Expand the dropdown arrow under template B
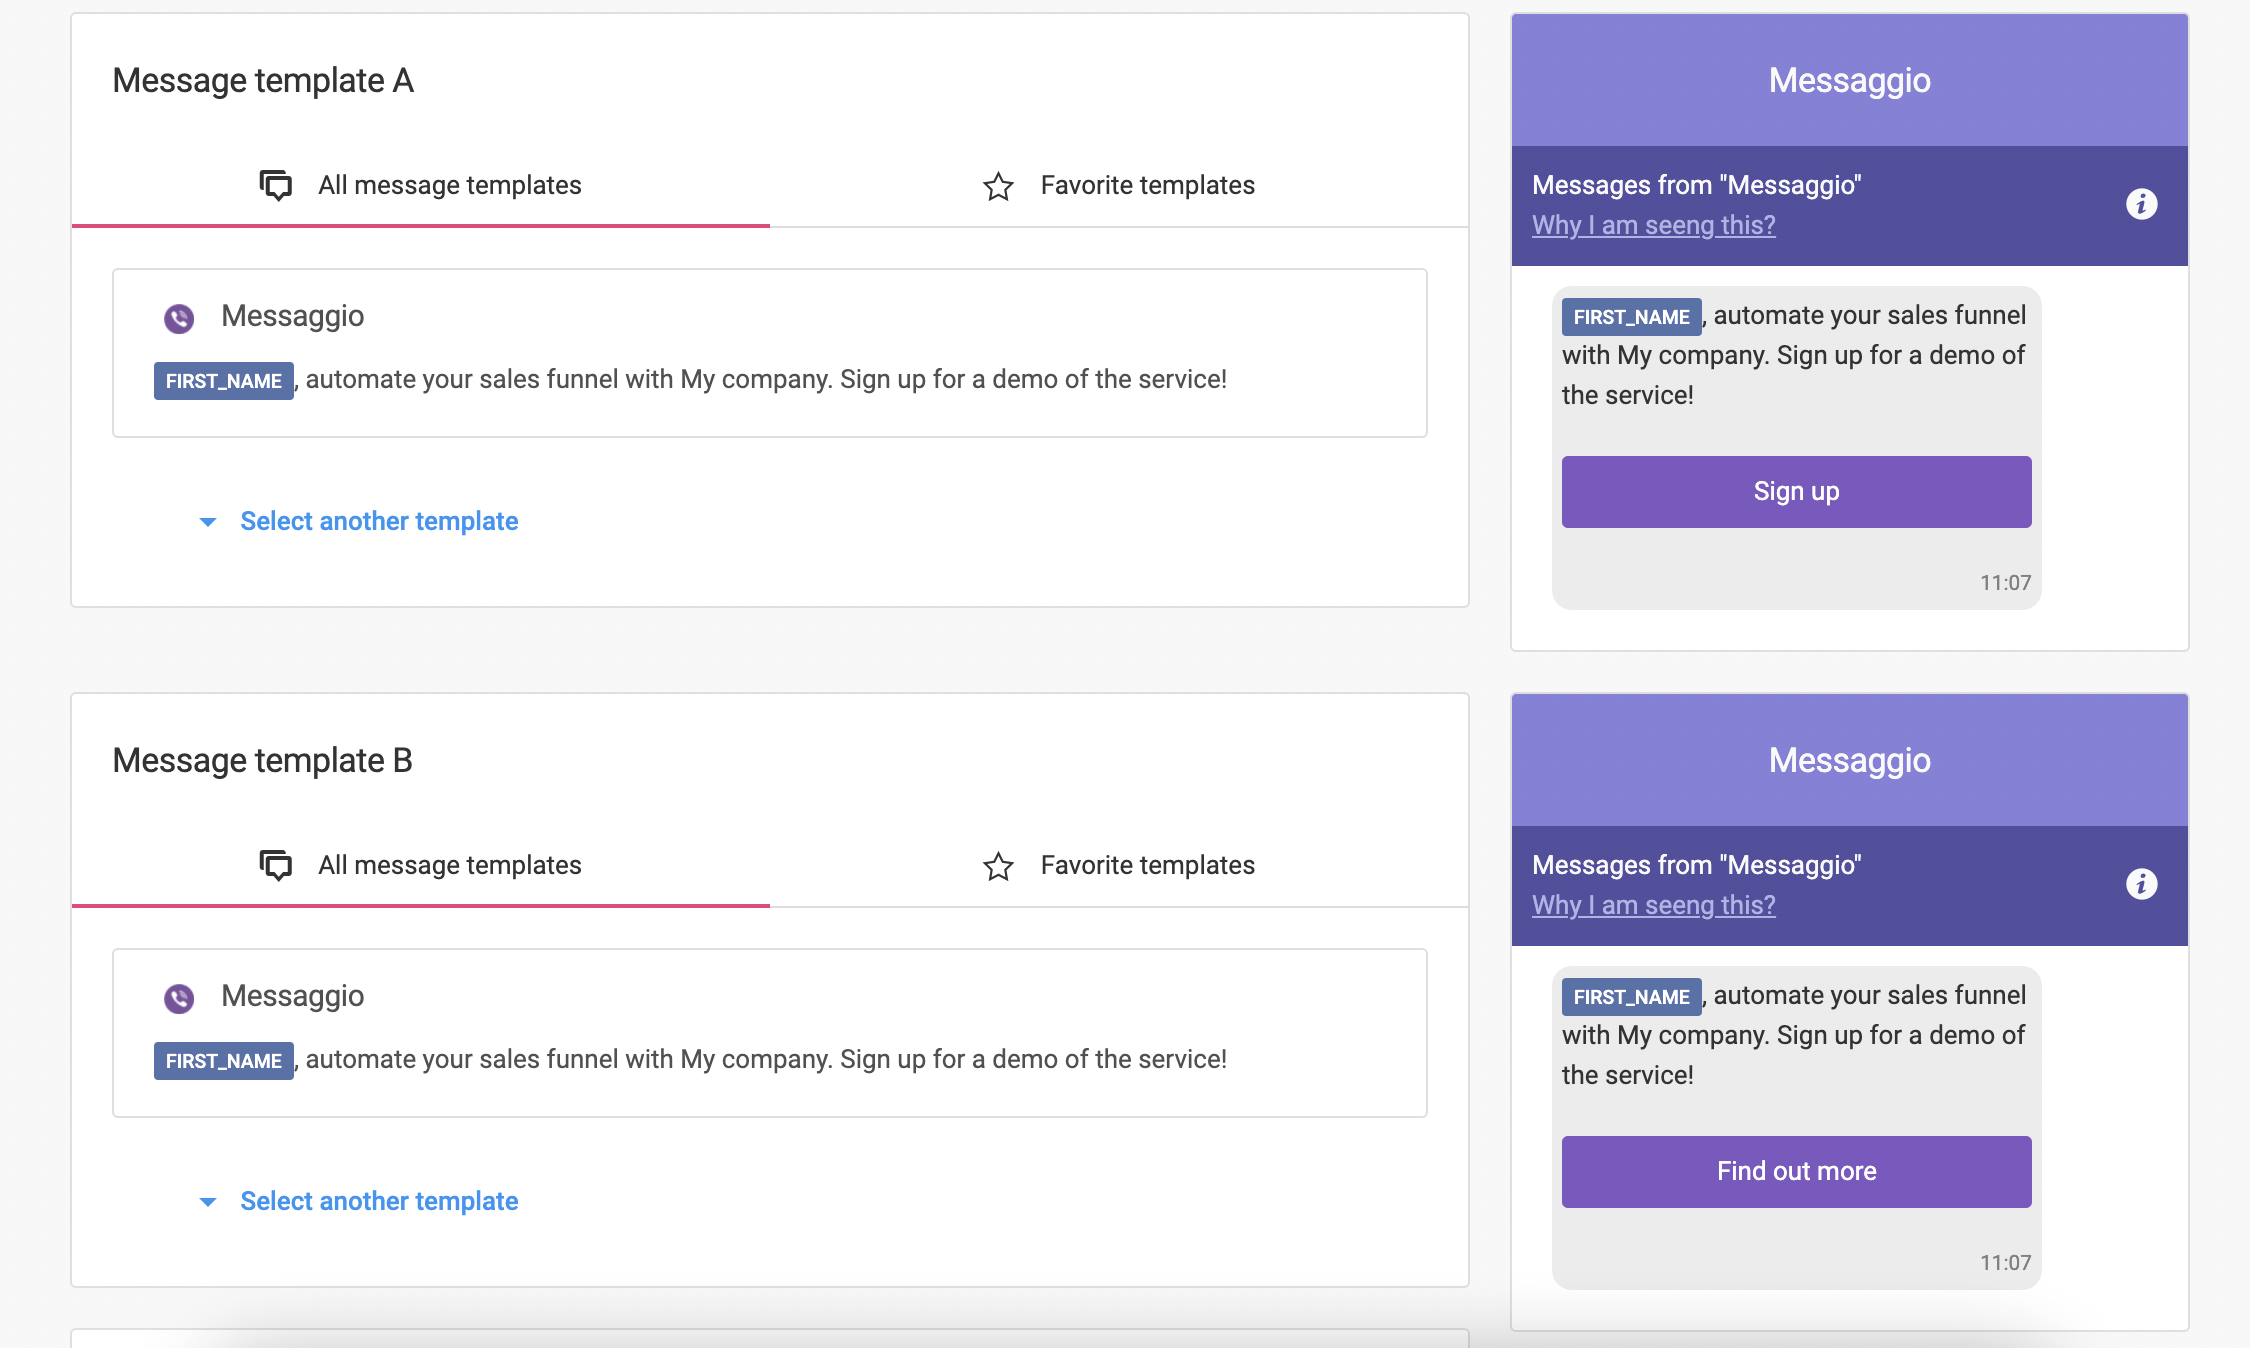This screenshot has width=2250, height=1348. (208, 1202)
